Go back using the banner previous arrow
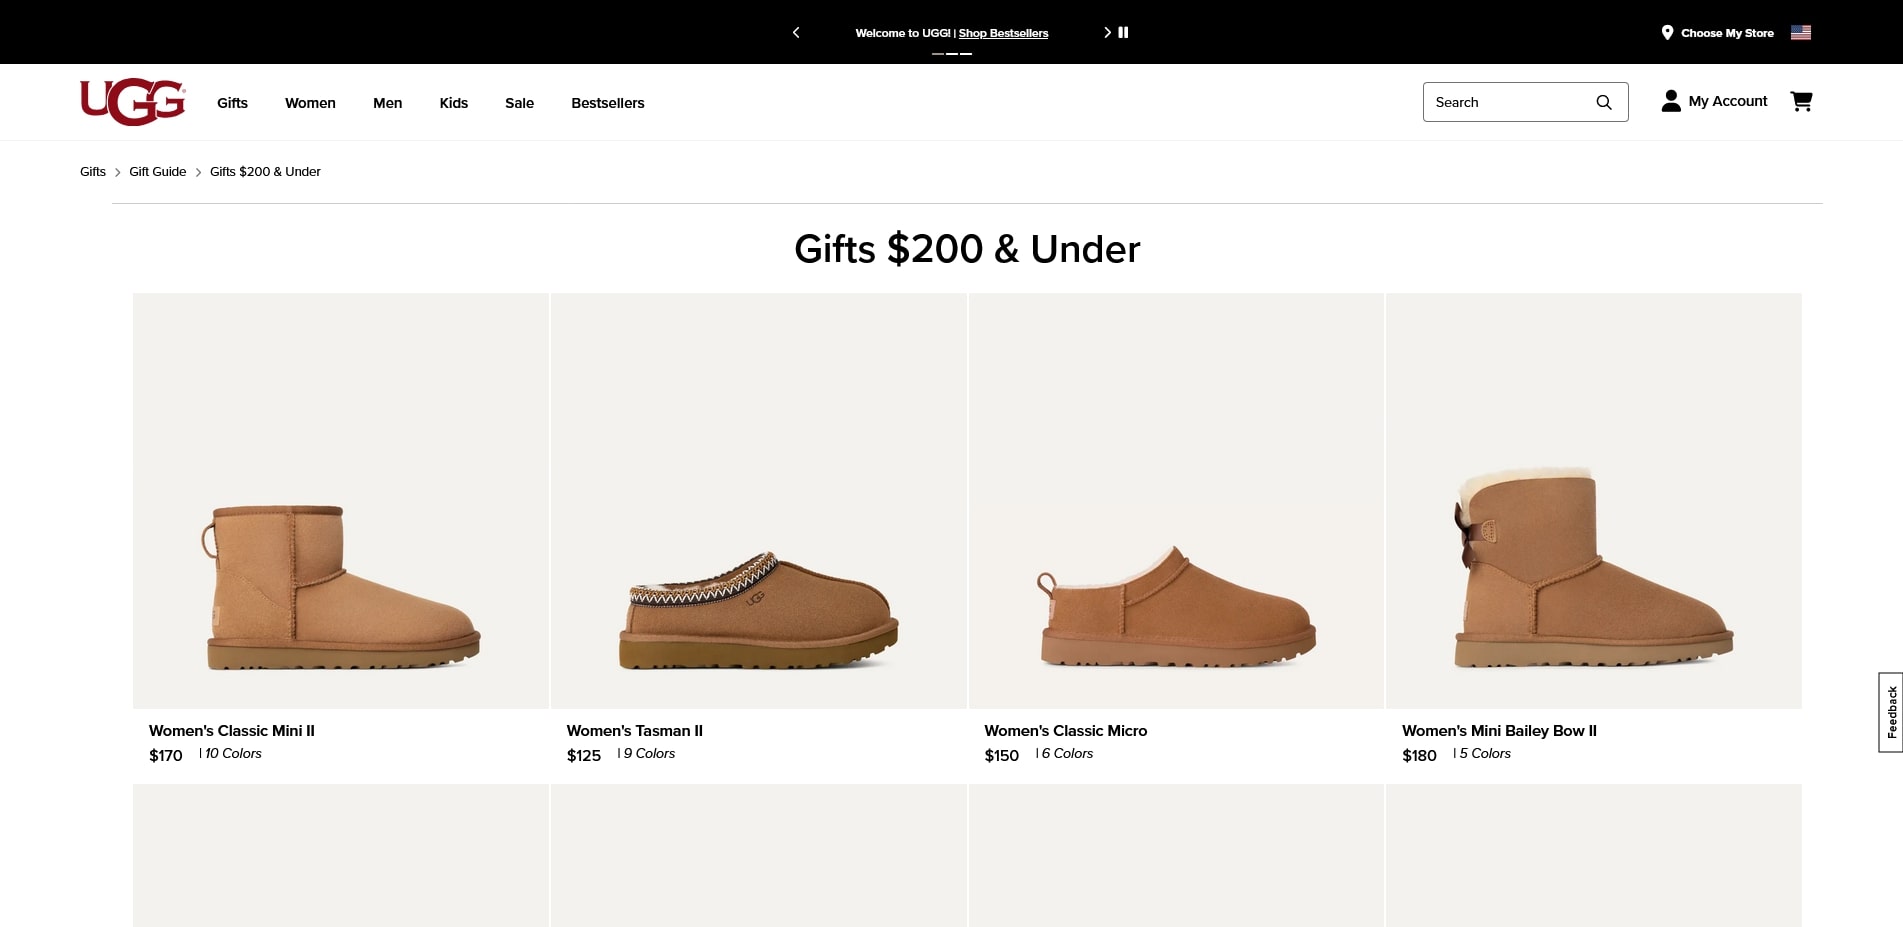This screenshot has width=1903, height=927. [796, 32]
